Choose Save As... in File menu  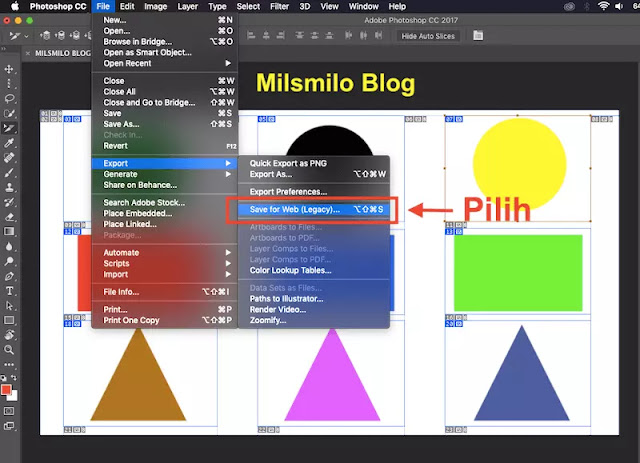[166, 124]
